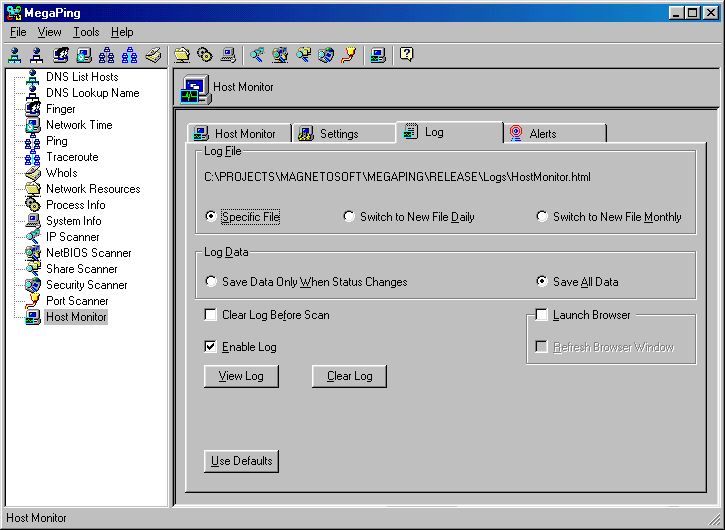Image resolution: width=725 pixels, height=530 pixels.
Task: Switch to the Host Monitor tab
Action: [x=240, y=134]
